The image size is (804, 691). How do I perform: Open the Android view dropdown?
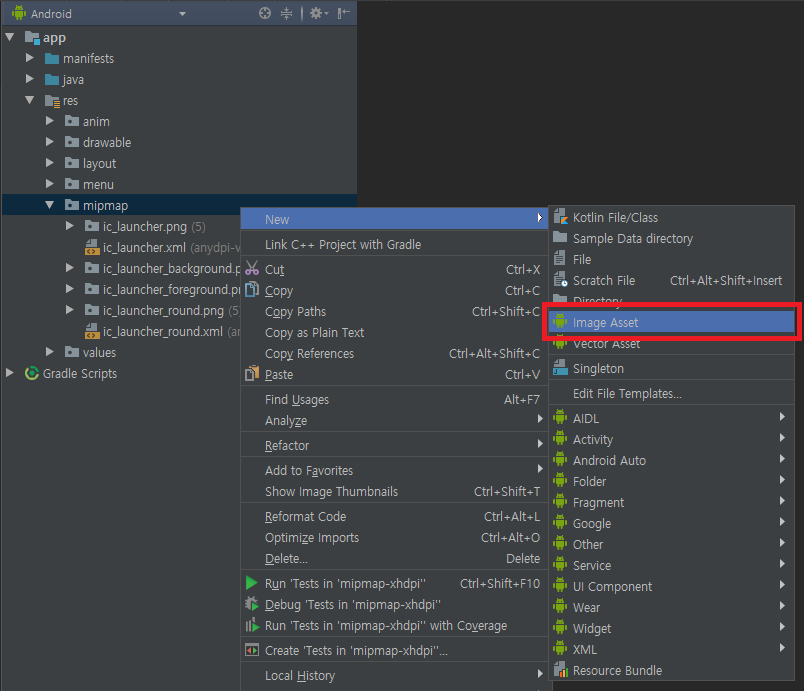182,14
